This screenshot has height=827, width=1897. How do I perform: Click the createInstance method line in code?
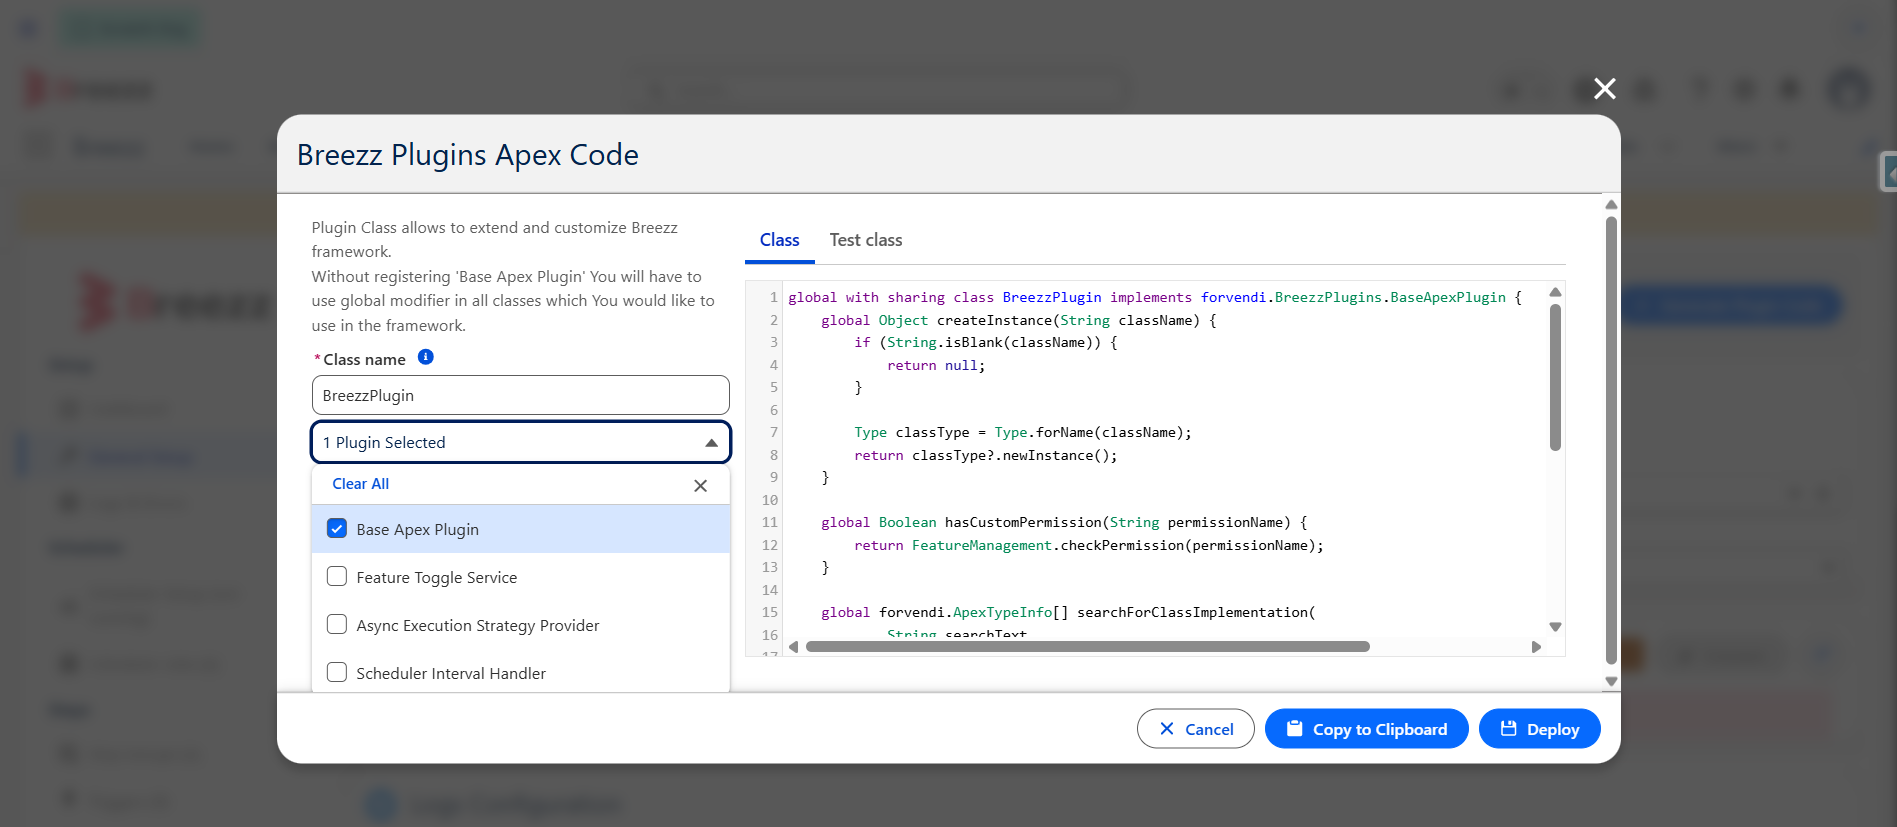point(1018,320)
